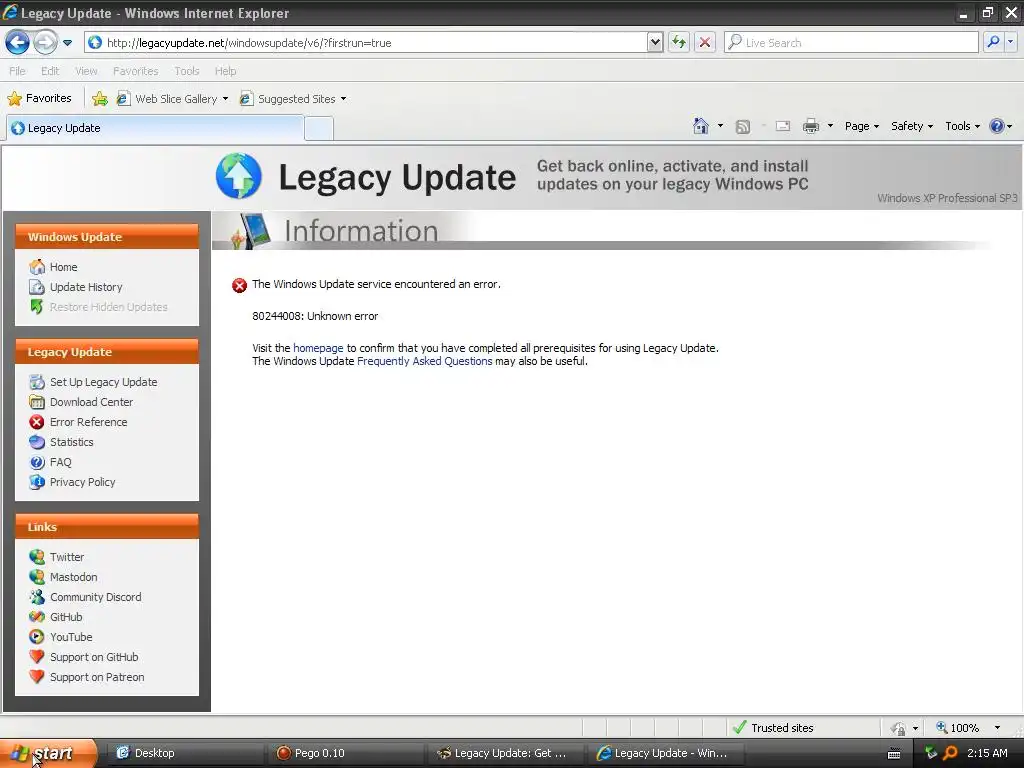Screen dimensions: 1024x768
Task: Open the Tools menu in menu bar
Action: point(186,71)
